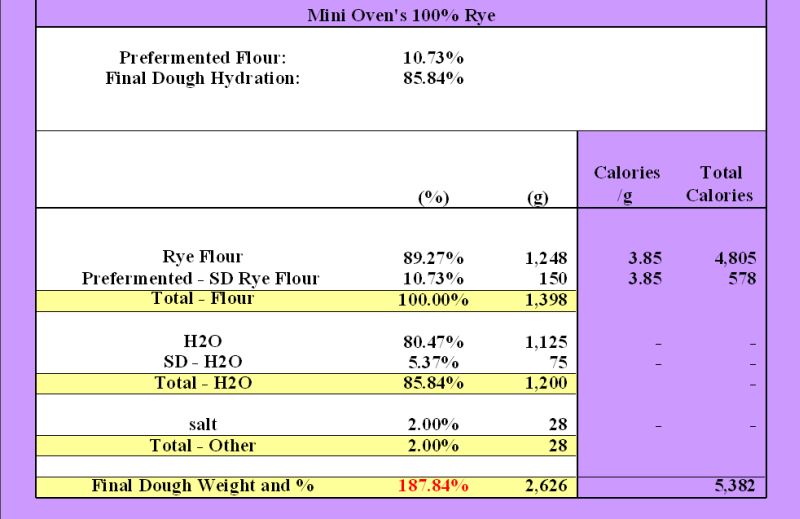Click the salt row label
The width and height of the screenshot is (800, 519).
(x=203, y=425)
